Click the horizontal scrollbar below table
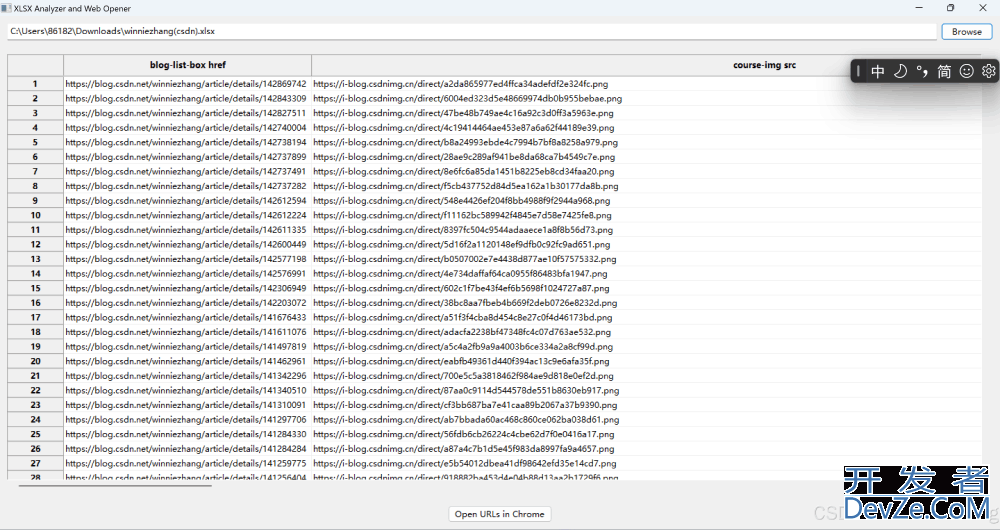This screenshot has height=530, width=1000. pyautogui.click(x=115, y=486)
